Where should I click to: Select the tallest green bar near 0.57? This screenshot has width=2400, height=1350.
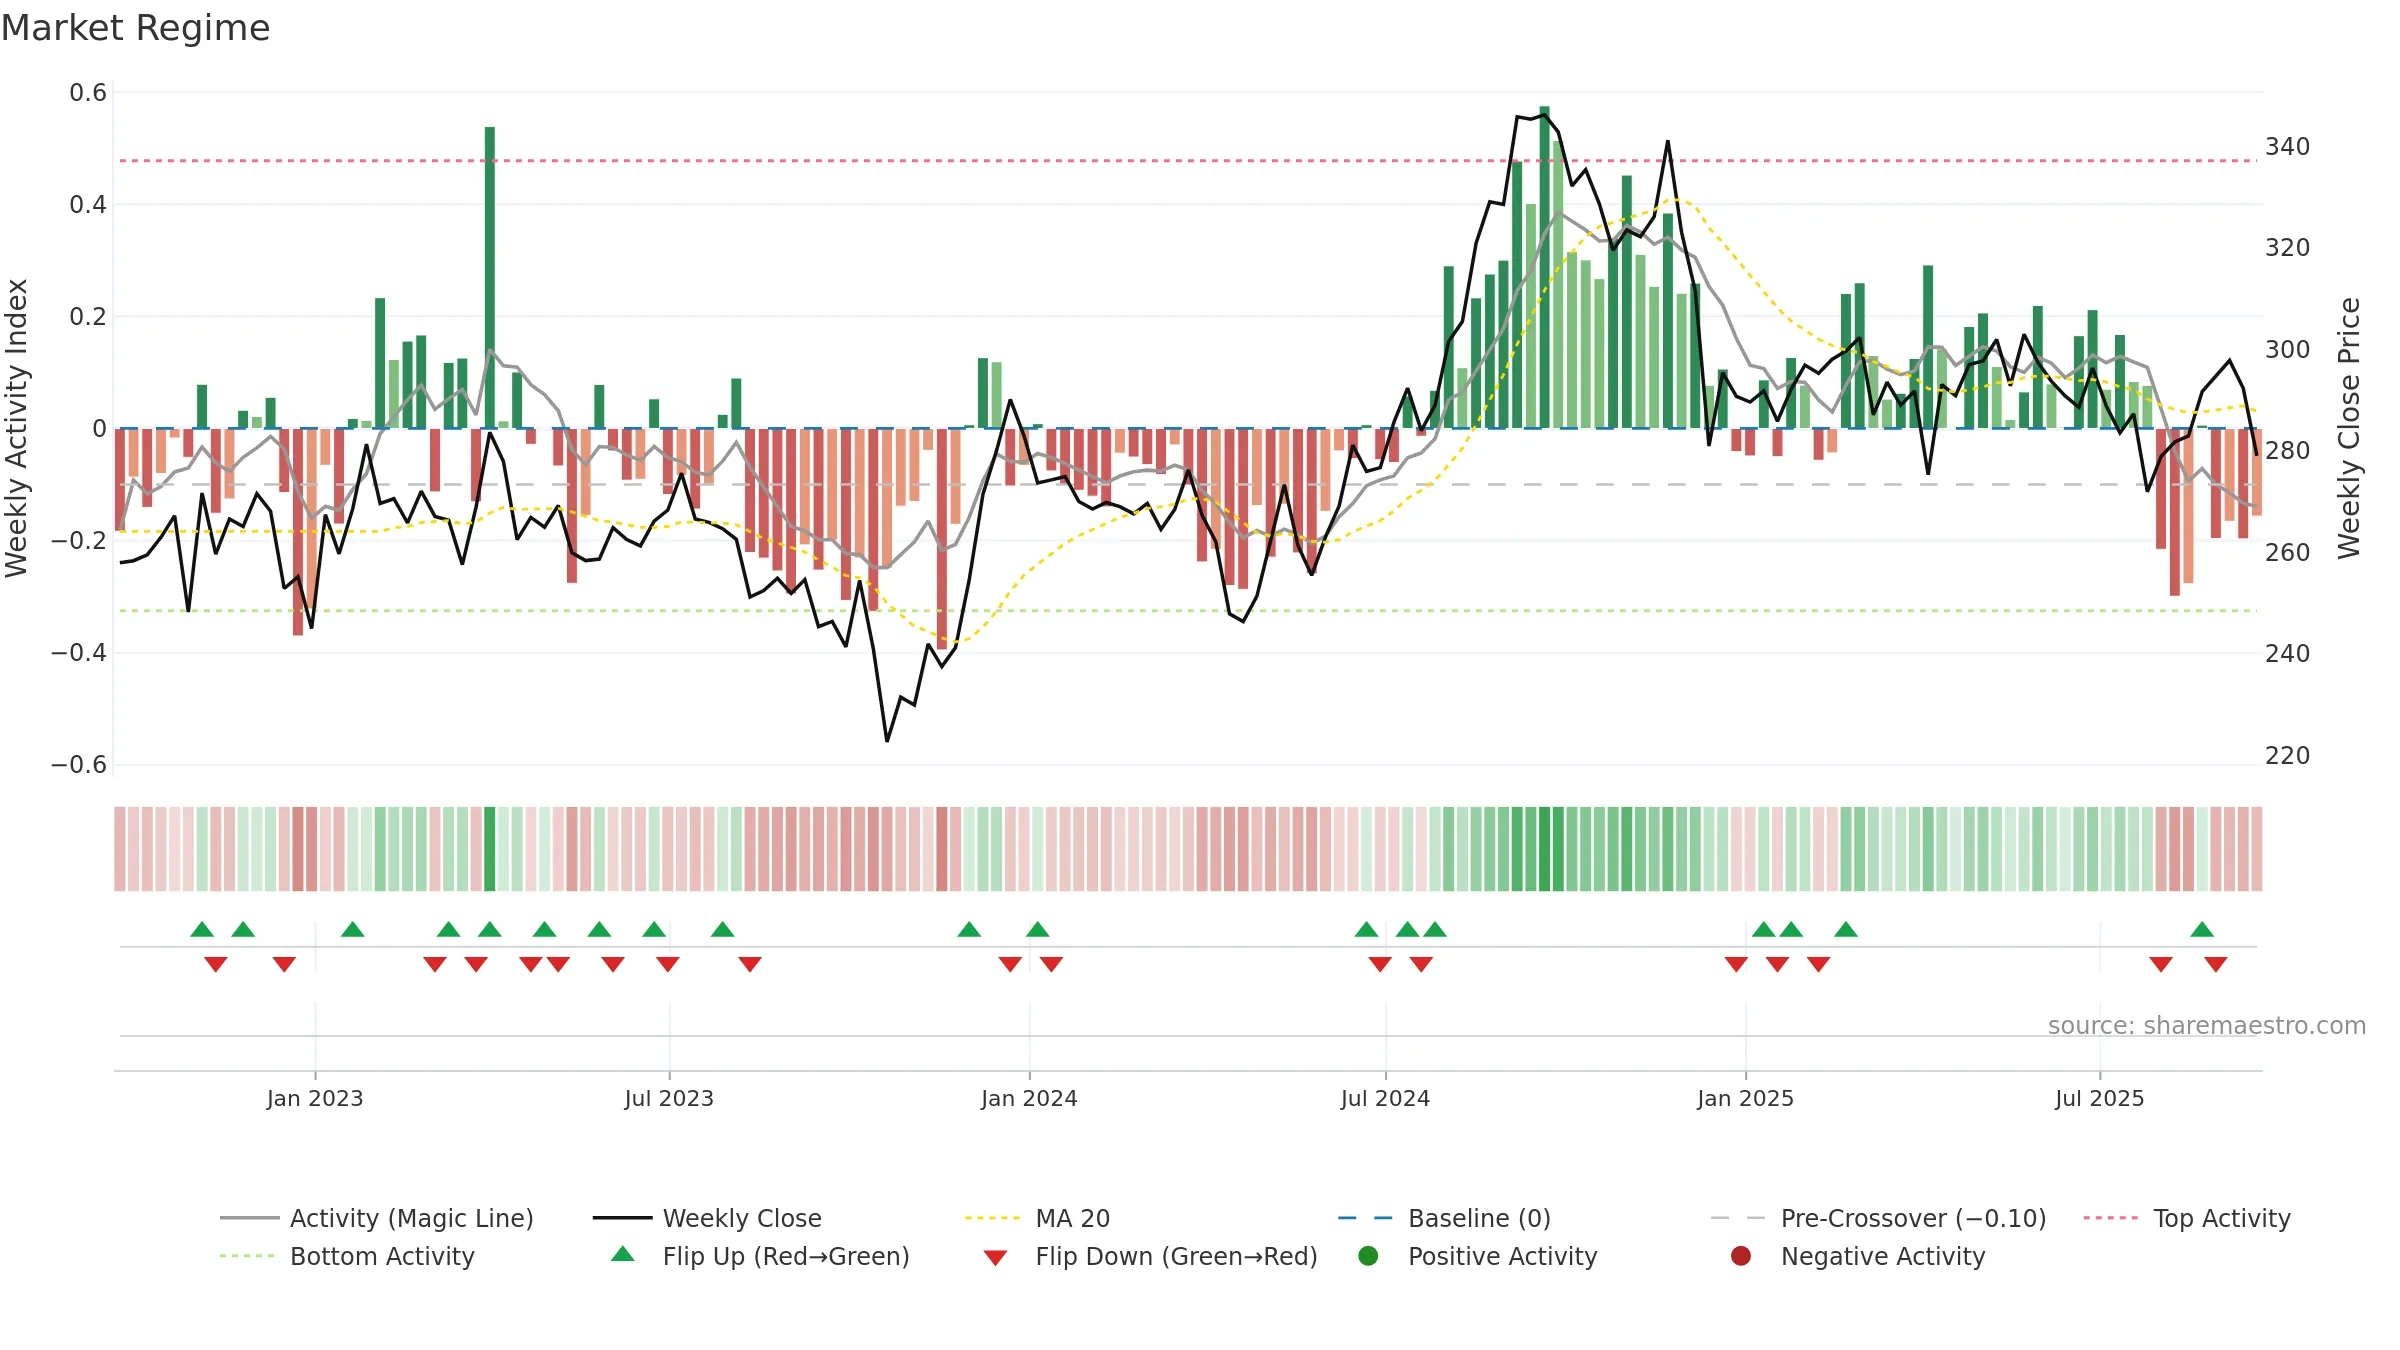click(x=1545, y=267)
